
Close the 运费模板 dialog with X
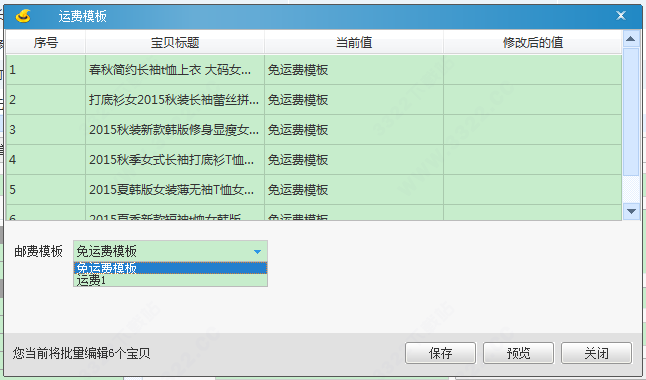tap(621, 16)
